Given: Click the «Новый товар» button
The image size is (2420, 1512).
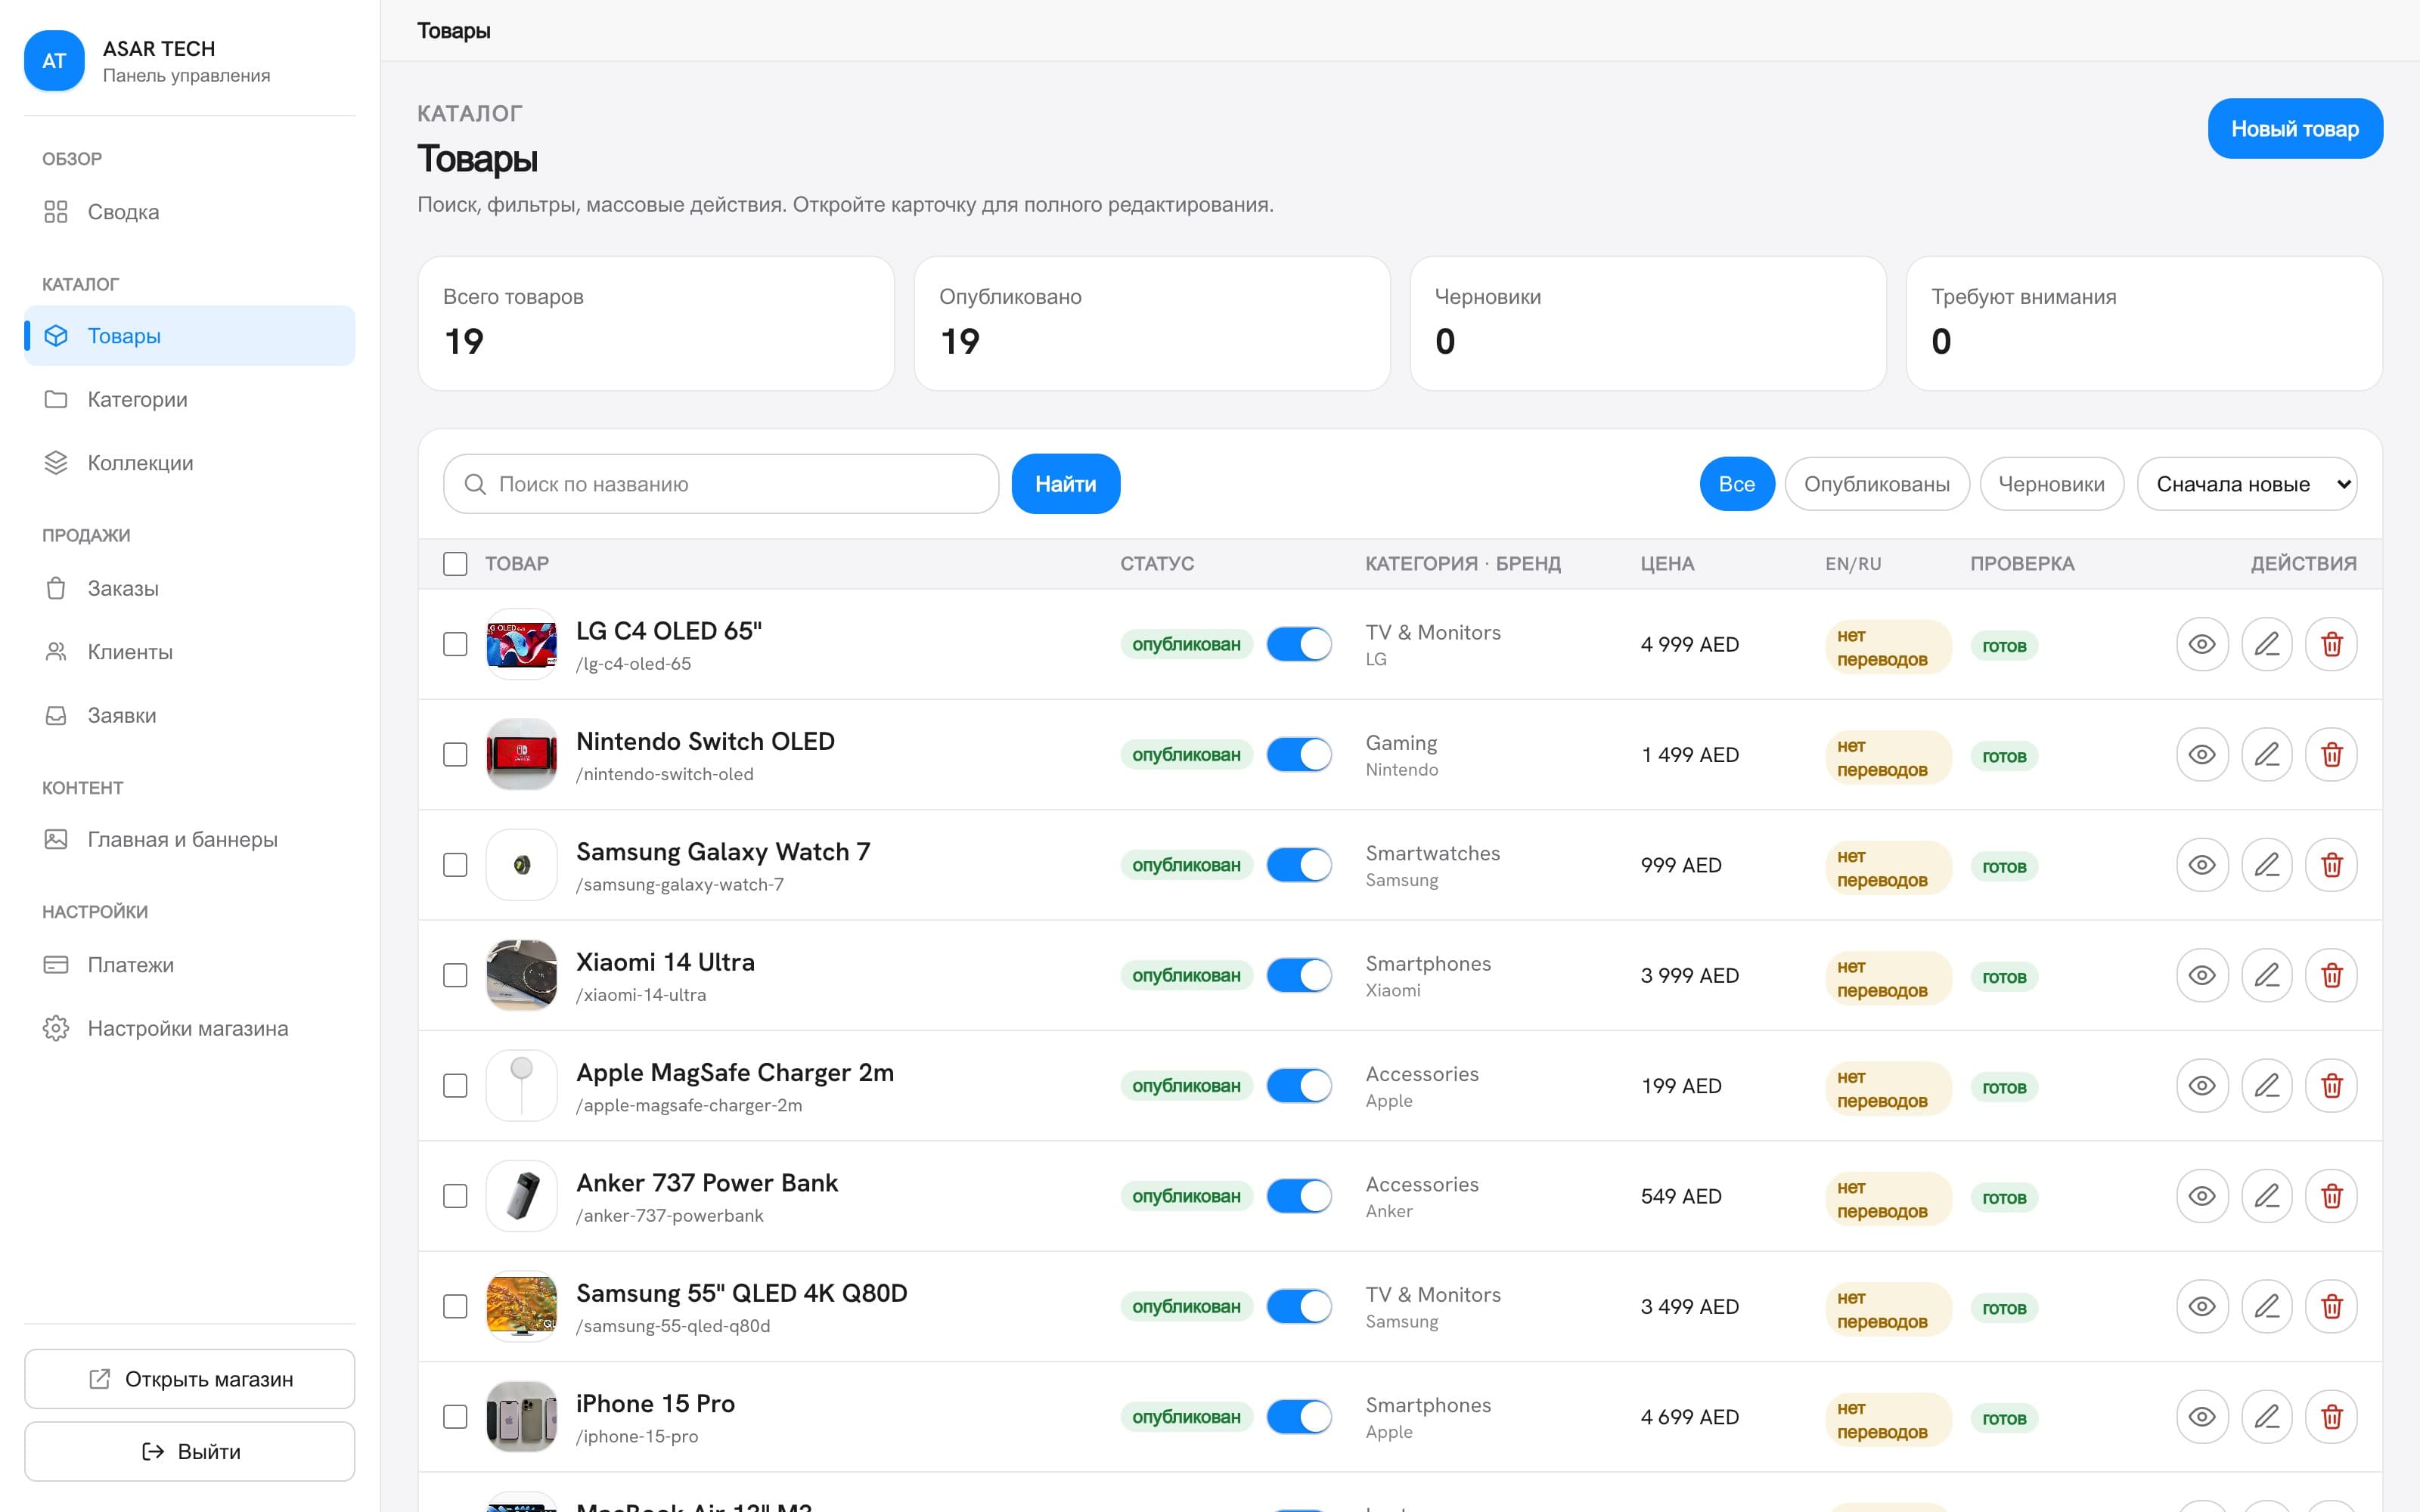Looking at the screenshot, I should click(x=2295, y=129).
